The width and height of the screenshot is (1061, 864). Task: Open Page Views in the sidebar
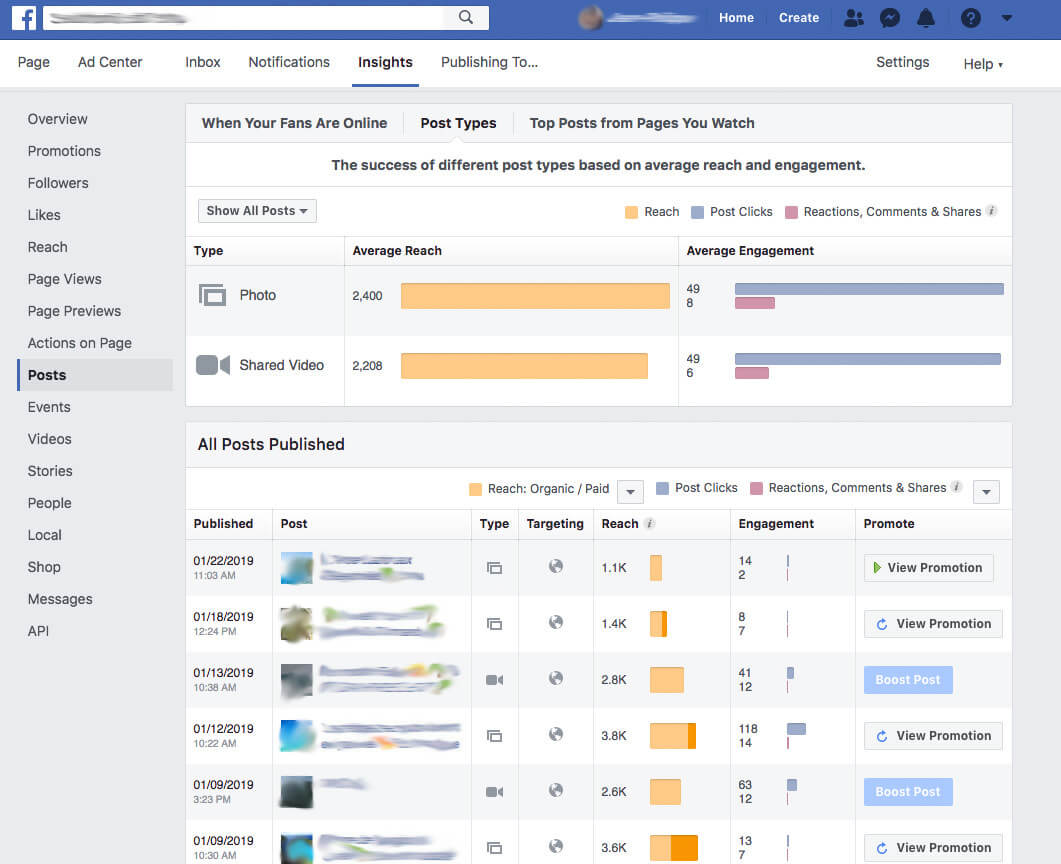(x=65, y=279)
